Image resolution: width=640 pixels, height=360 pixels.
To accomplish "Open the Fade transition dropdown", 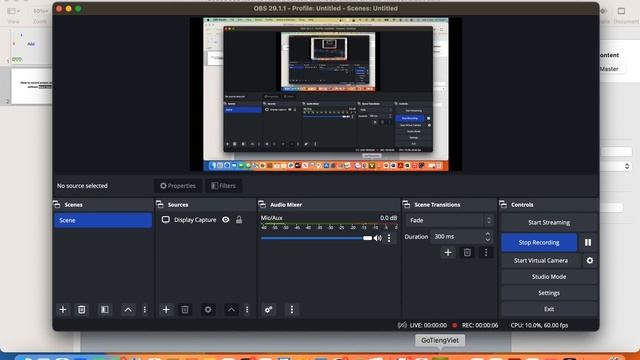I will [x=449, y=220].
